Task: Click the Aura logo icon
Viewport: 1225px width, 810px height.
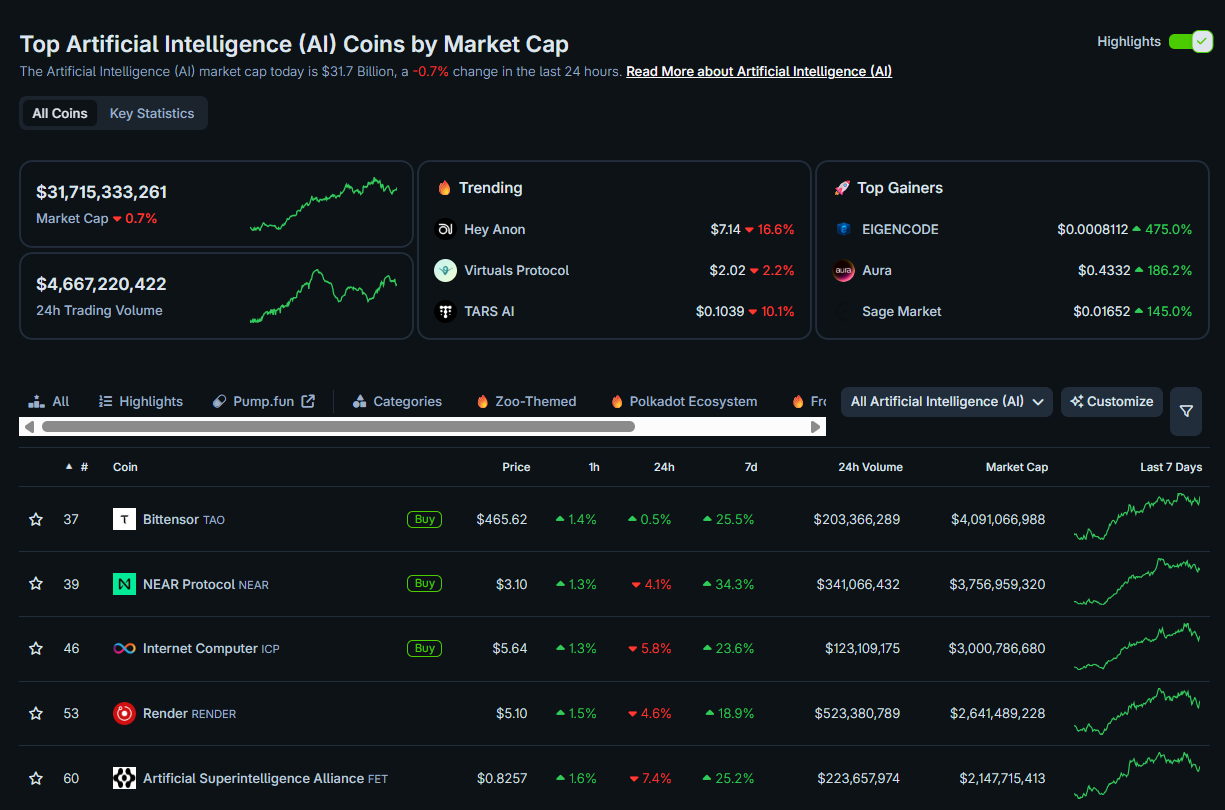Action: click(844, 270)
